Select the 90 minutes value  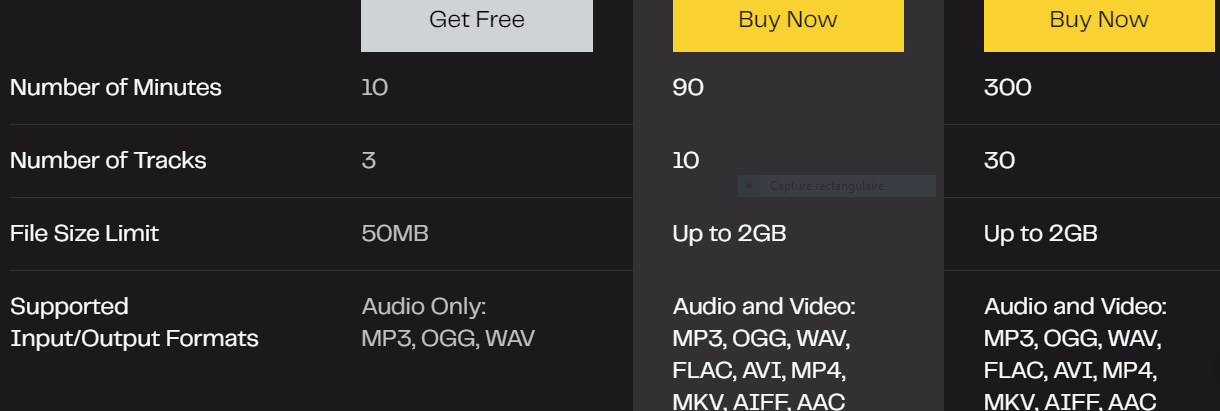pyautogui.click(x=688, y=88)
